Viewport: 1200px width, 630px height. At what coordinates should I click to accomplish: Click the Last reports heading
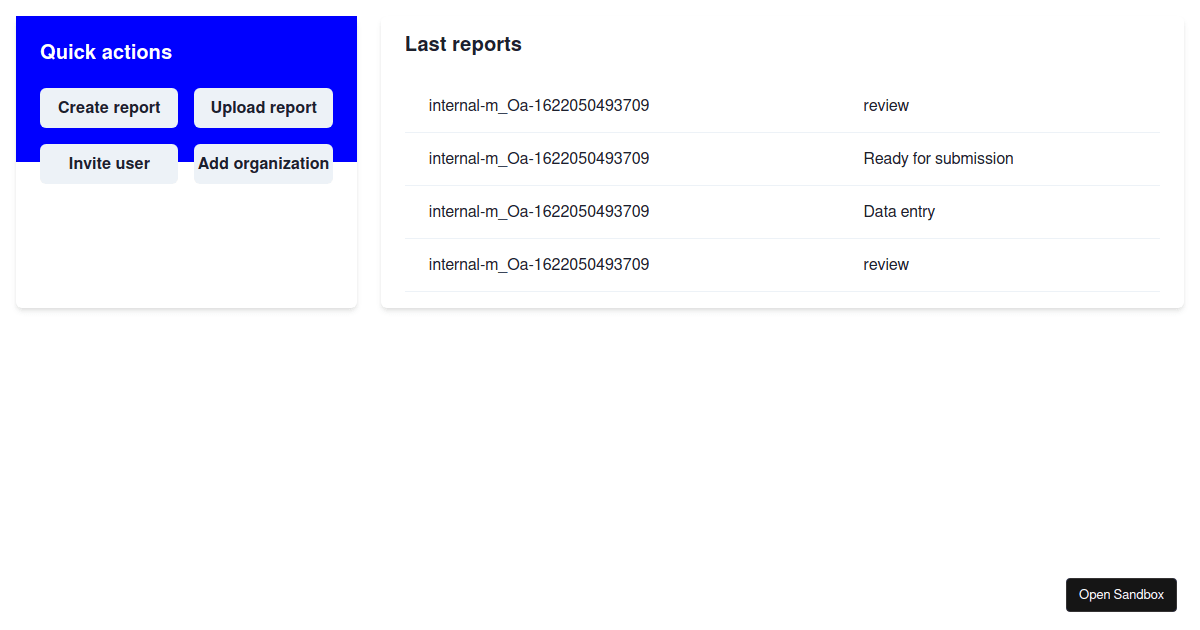(x=463, y=44)
